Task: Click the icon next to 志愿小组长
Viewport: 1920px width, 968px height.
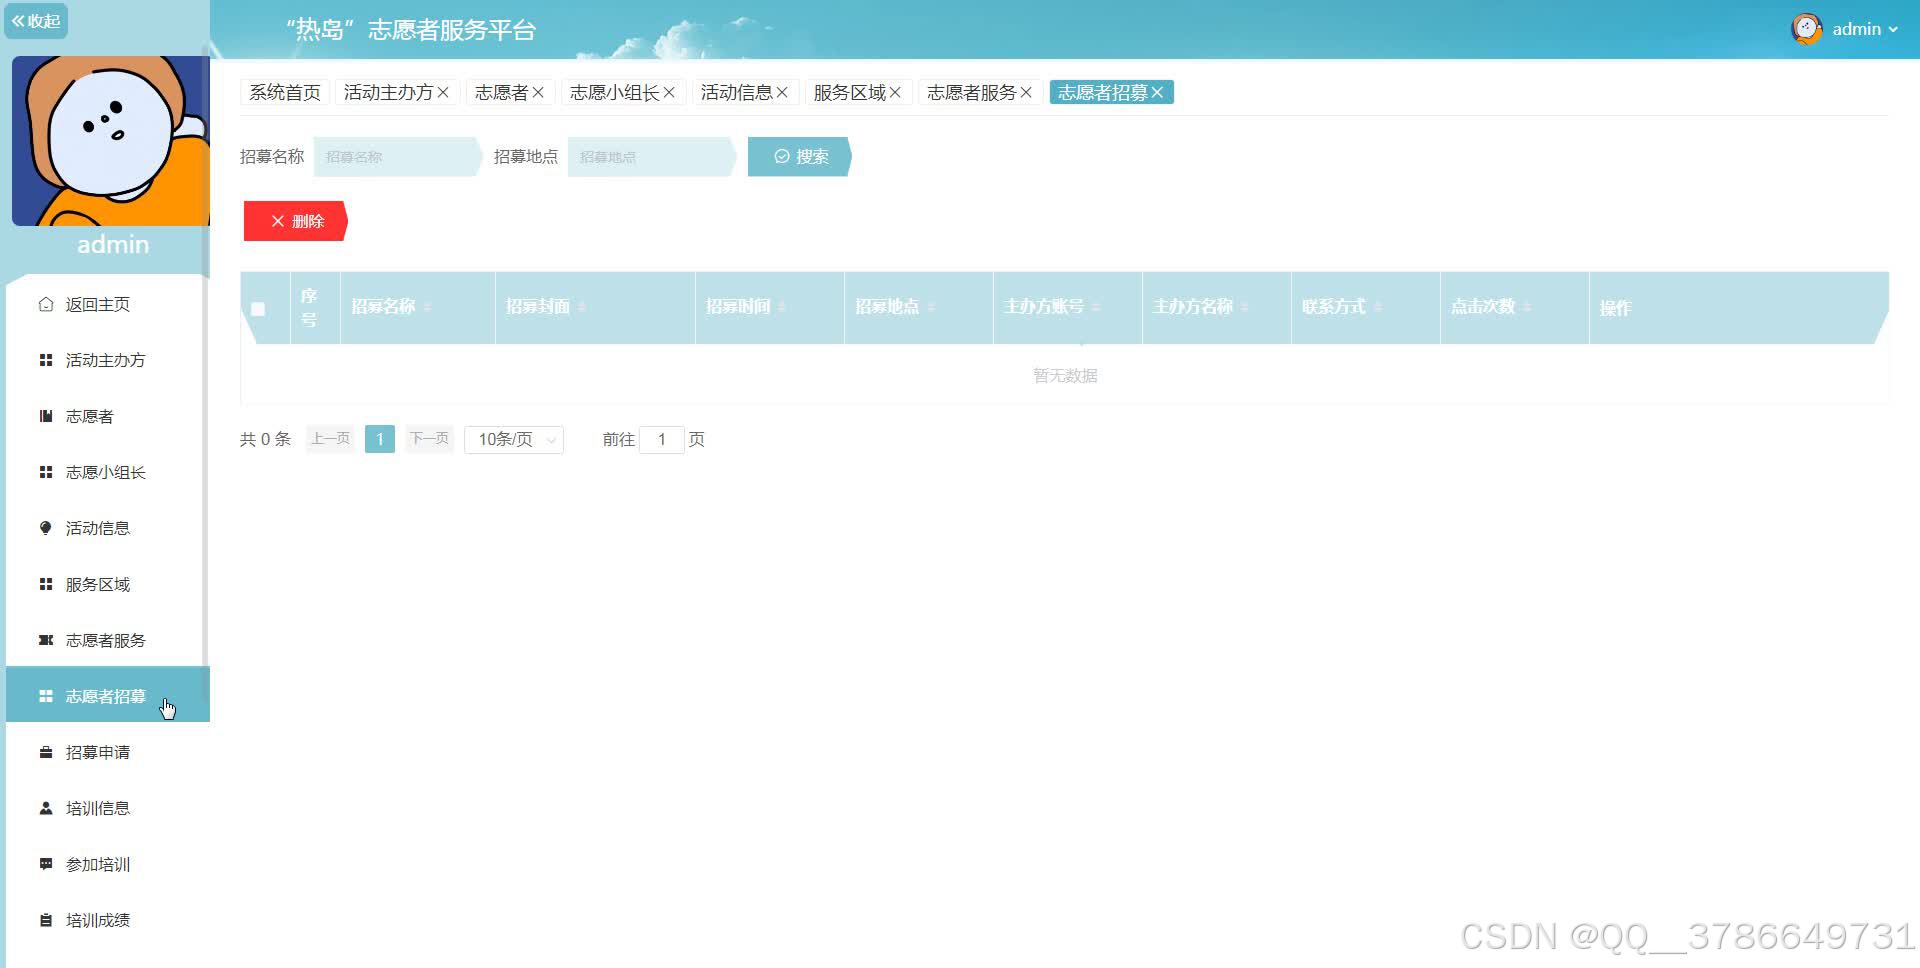Action: [x=45, y=472]
